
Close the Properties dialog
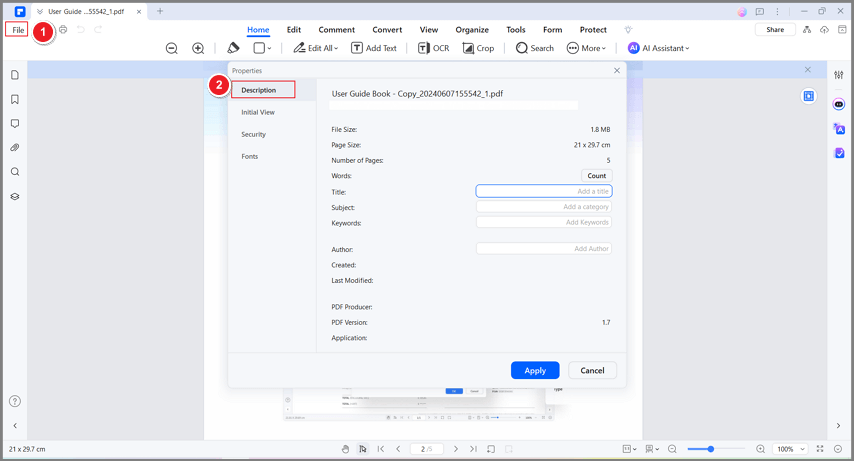pyautogui.click(x=617, y=70)
